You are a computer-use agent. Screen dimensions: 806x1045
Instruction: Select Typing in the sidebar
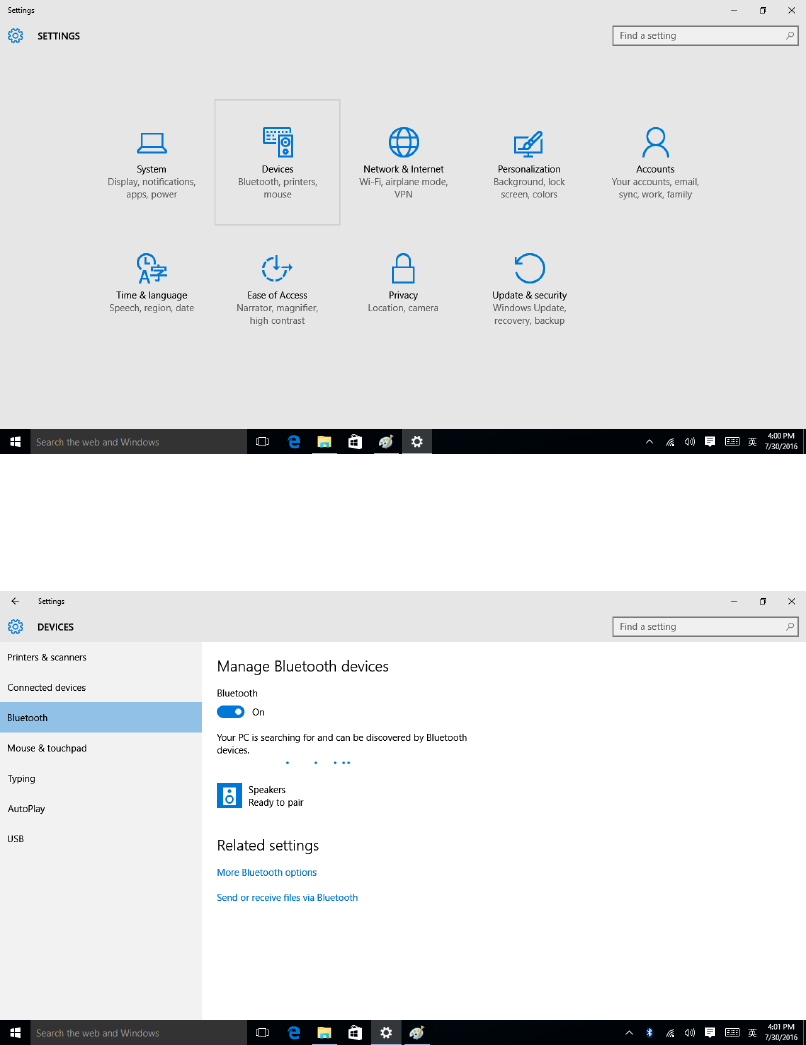pyautogui.click(x=101, y=778)
